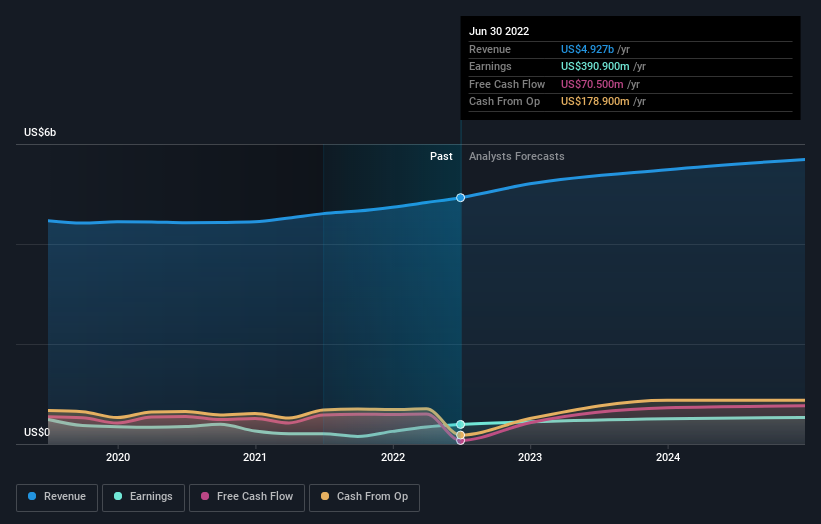Screen dimensions: 821x524
Task: Toggle the Cash From Op legend button
Action: coord(364,497)
